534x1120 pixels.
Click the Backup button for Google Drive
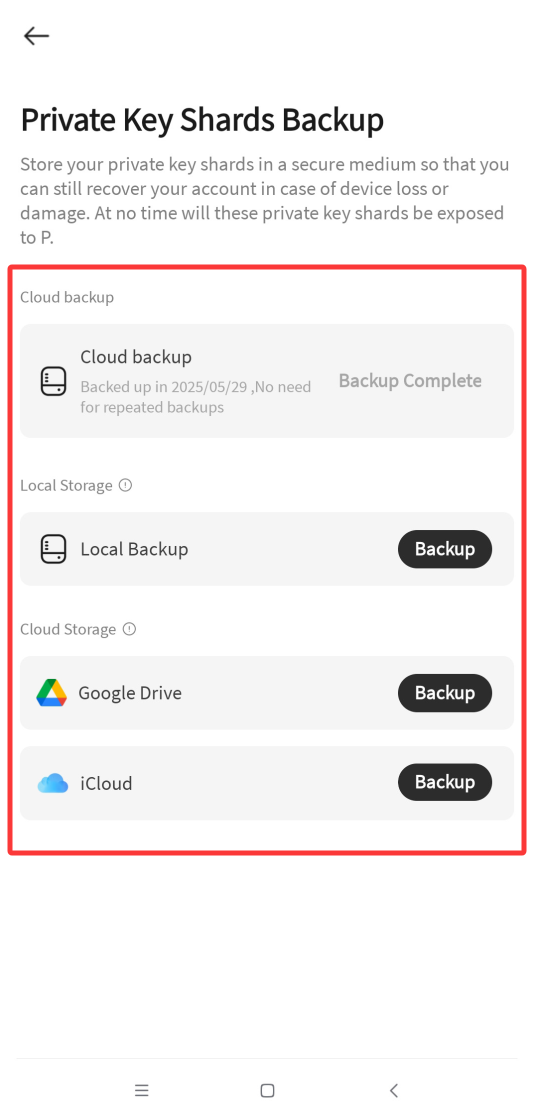pos(445,693)
